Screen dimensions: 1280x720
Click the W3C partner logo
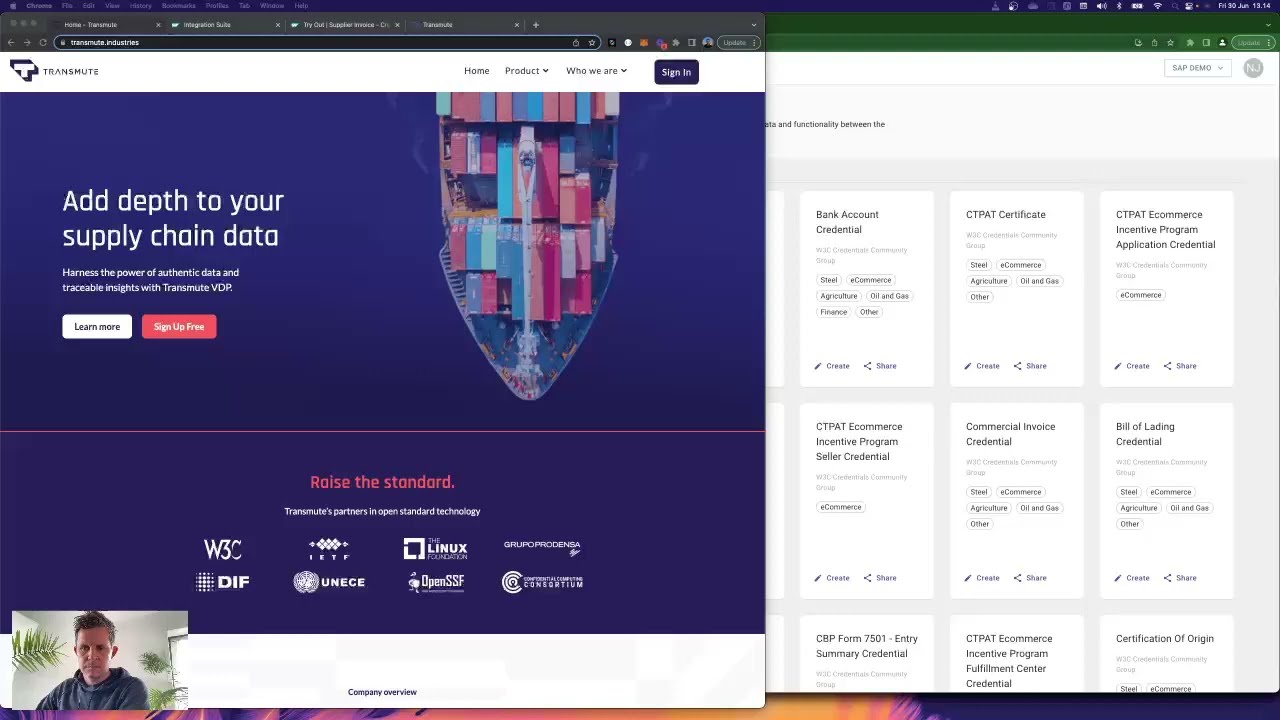[x=223, y=549]
